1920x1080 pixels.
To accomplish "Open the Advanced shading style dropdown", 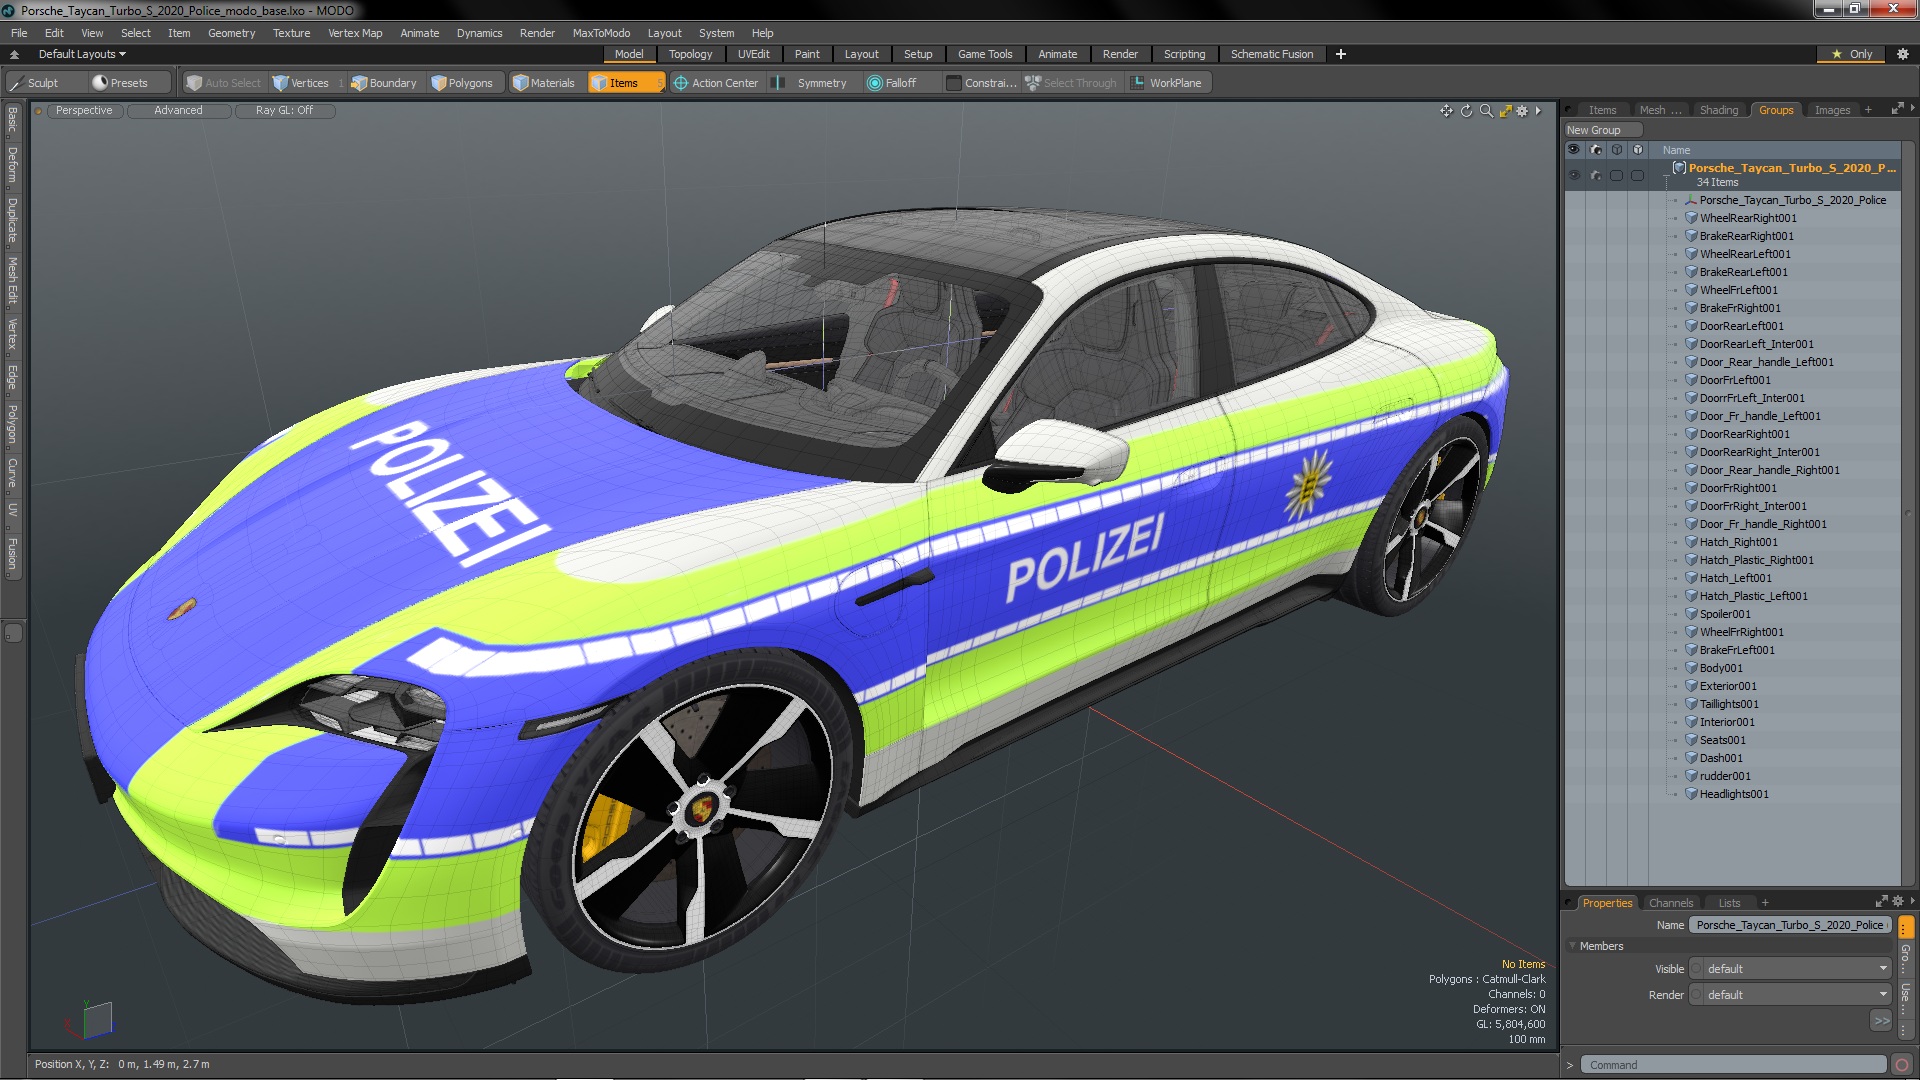I will [178, 111].
